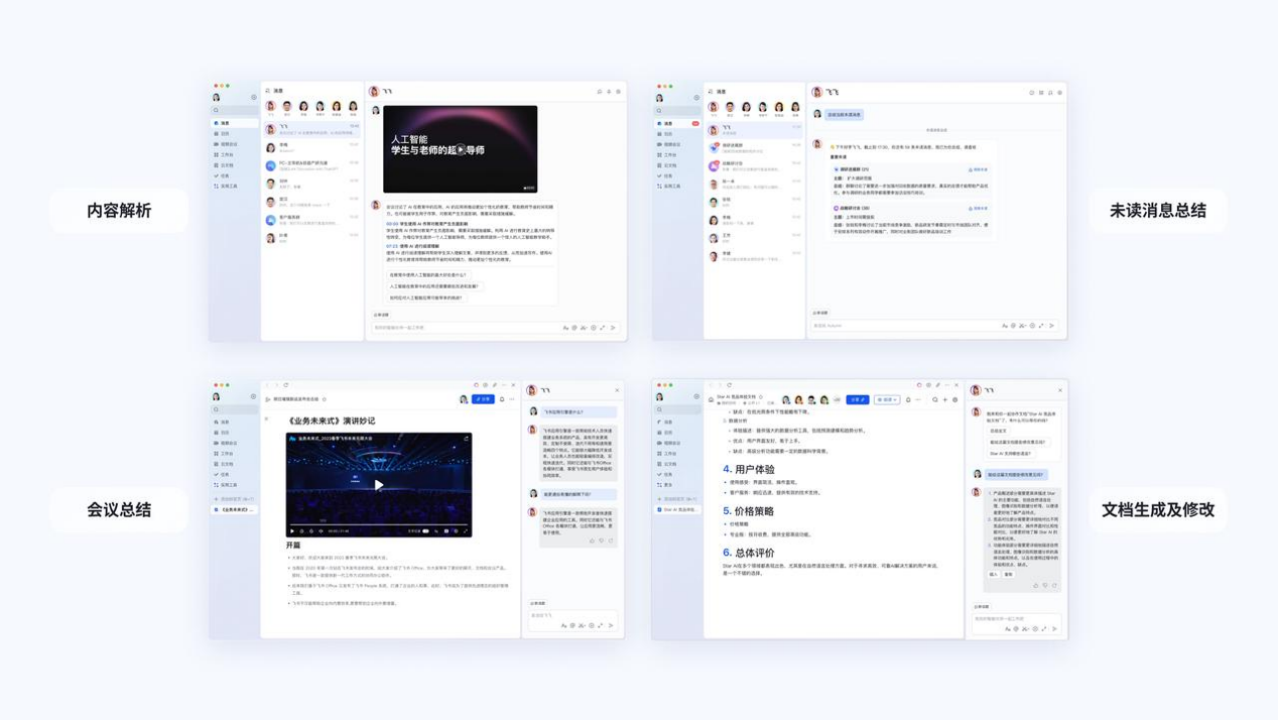Screen dimensions: 1278x720
Task: Focus message input box in 内容解析 window
Action: click(x=496, y=328)
